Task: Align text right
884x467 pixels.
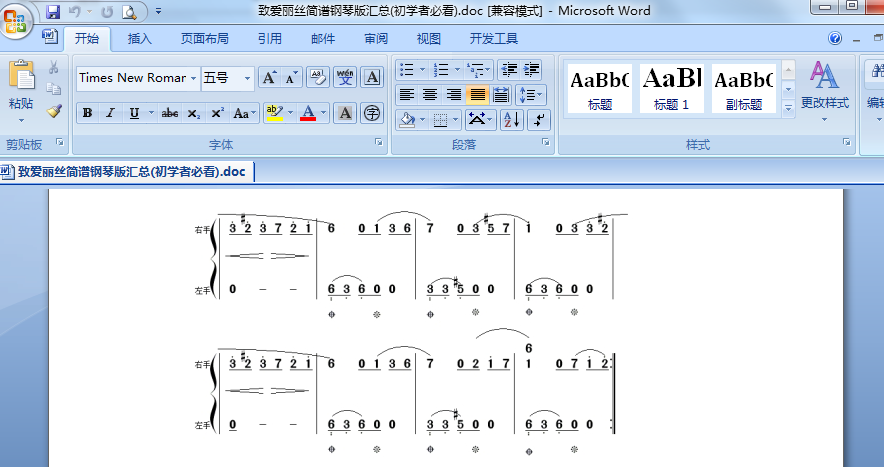Action: pos(453,95)
